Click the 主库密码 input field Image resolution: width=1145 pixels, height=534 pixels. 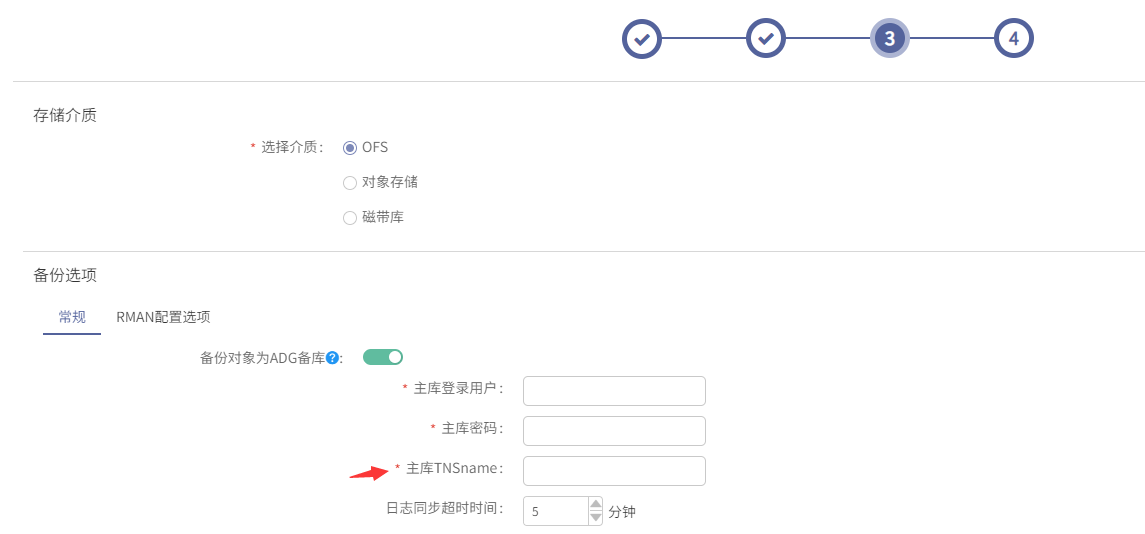[614, 431]
